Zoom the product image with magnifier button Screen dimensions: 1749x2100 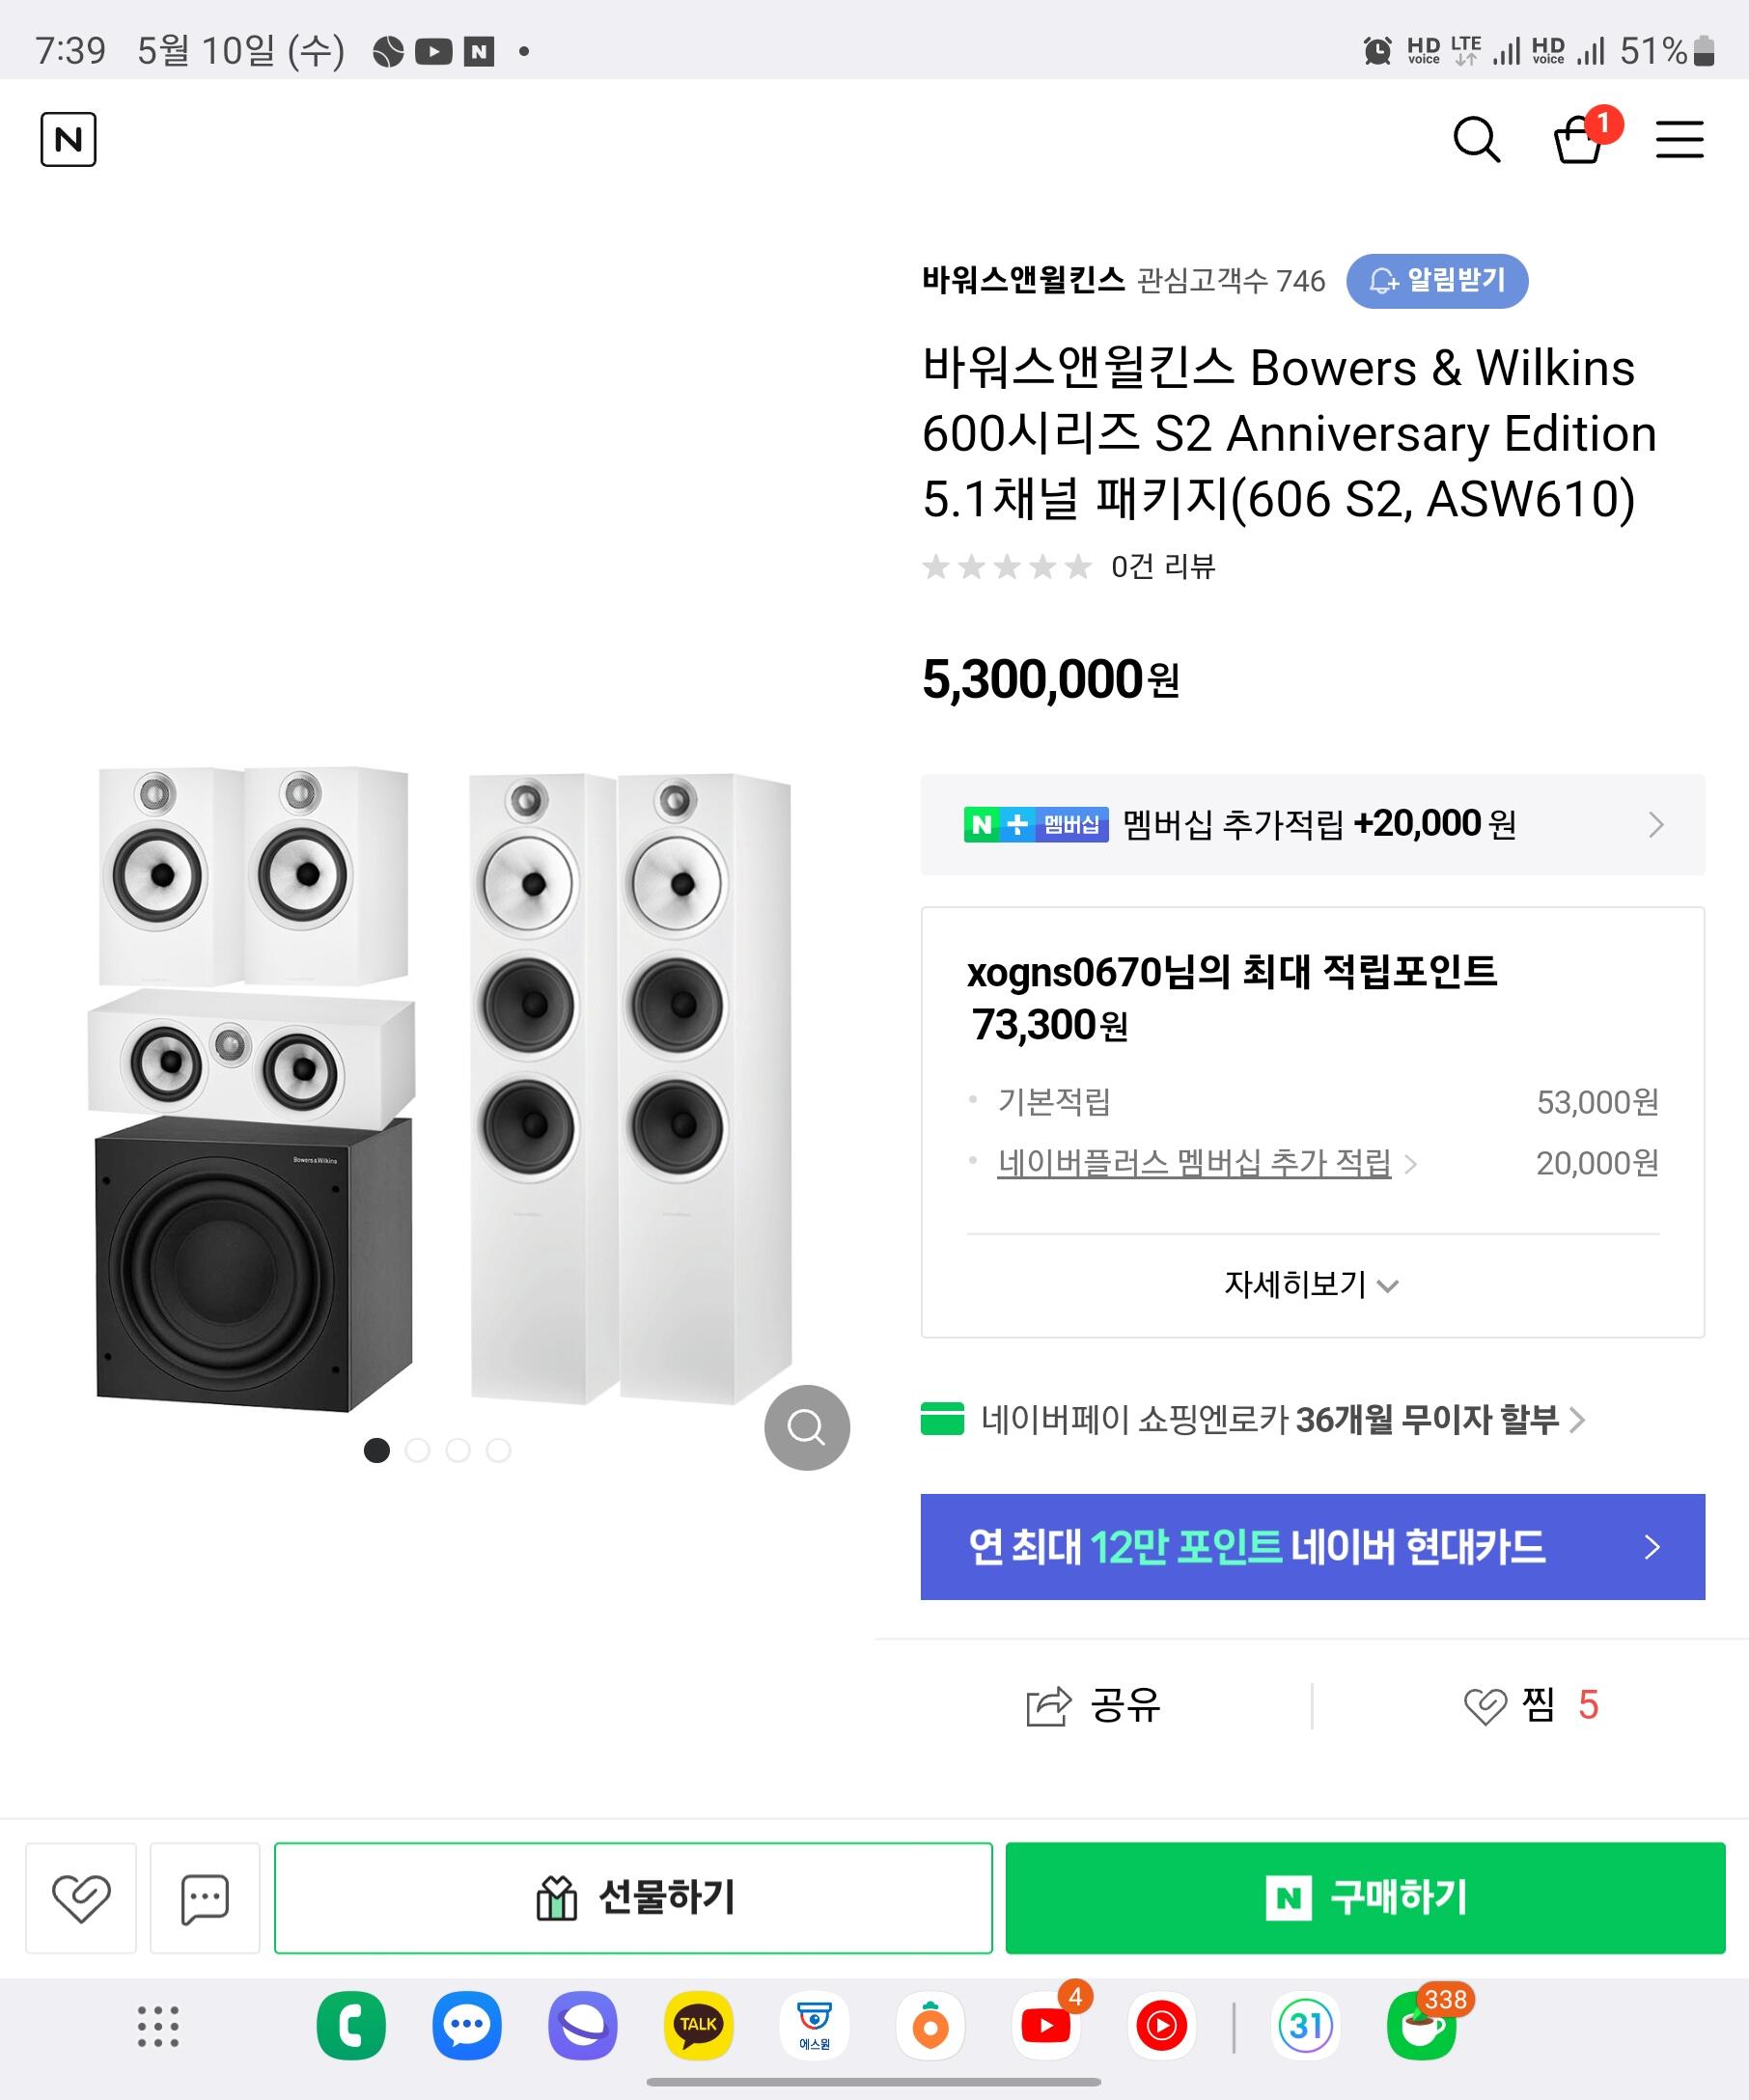[806, 1427]
